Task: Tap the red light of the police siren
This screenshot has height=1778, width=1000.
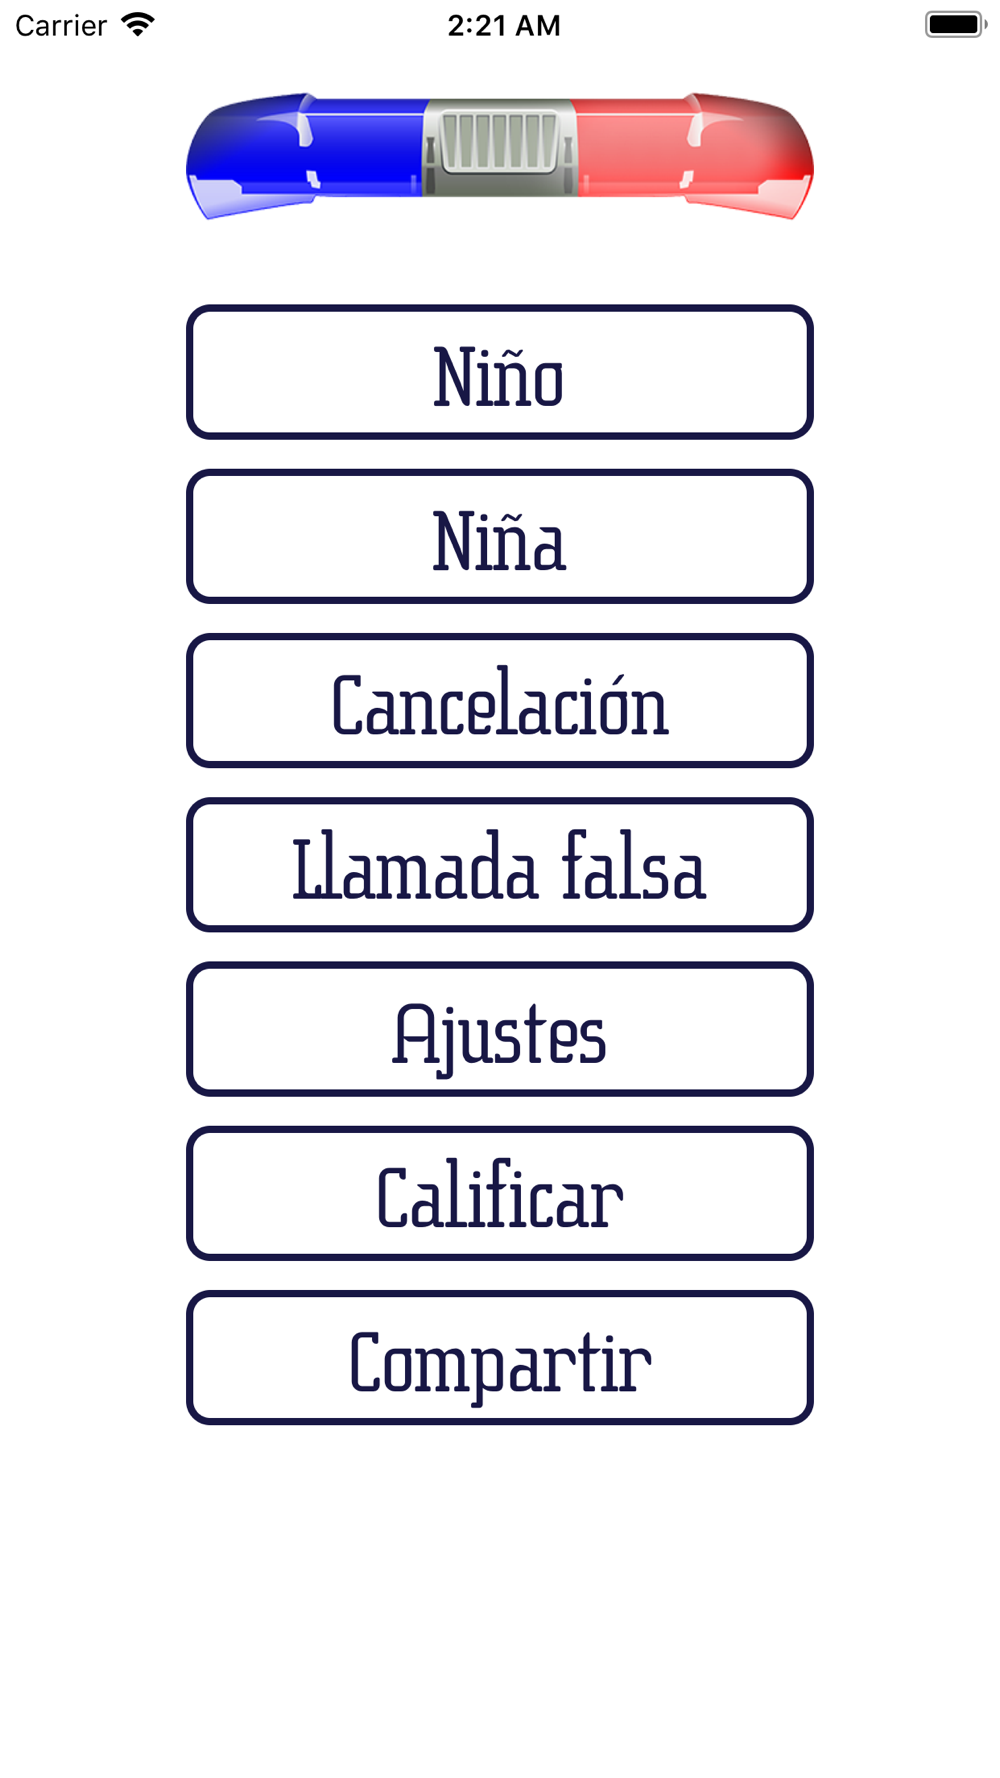Action: [x=694, y=156]
